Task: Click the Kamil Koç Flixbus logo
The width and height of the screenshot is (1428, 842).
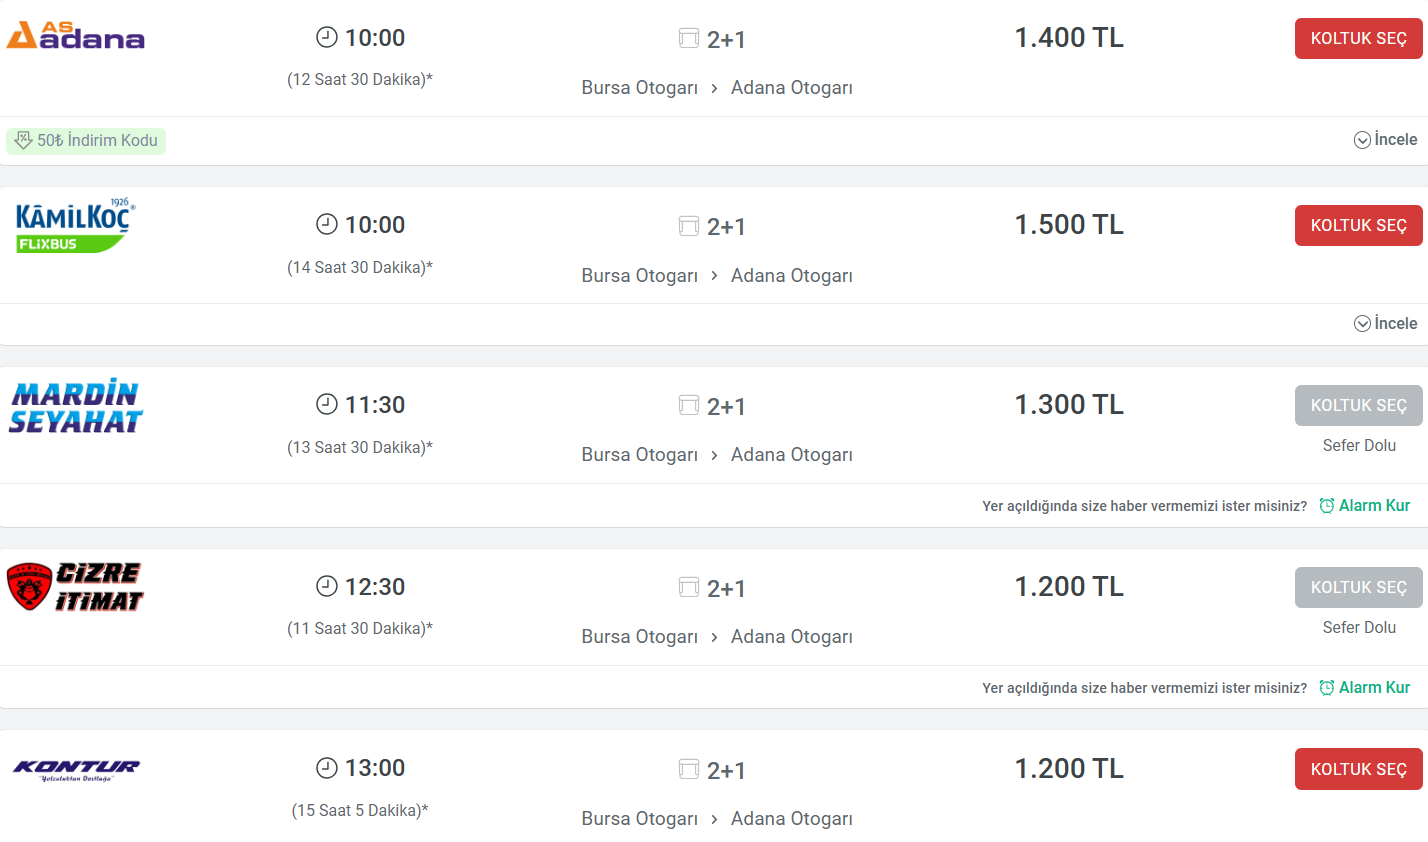Action: point(75,225)
